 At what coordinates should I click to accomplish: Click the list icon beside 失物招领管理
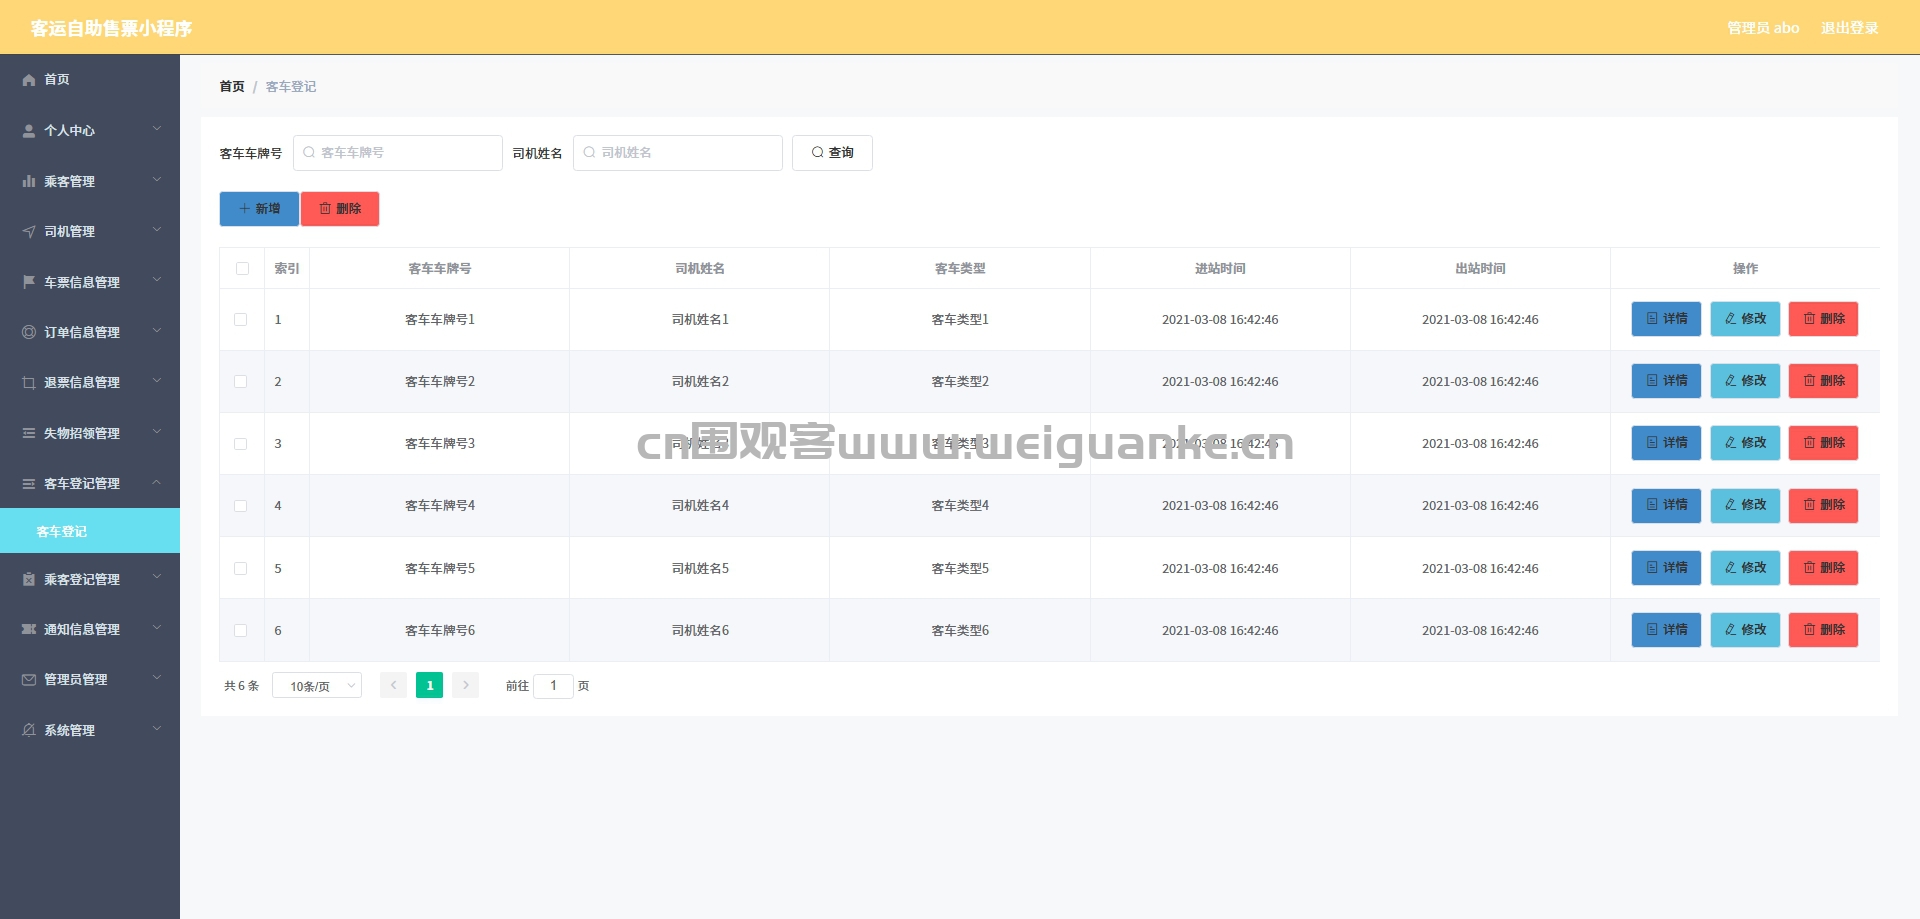coord(29,433)
